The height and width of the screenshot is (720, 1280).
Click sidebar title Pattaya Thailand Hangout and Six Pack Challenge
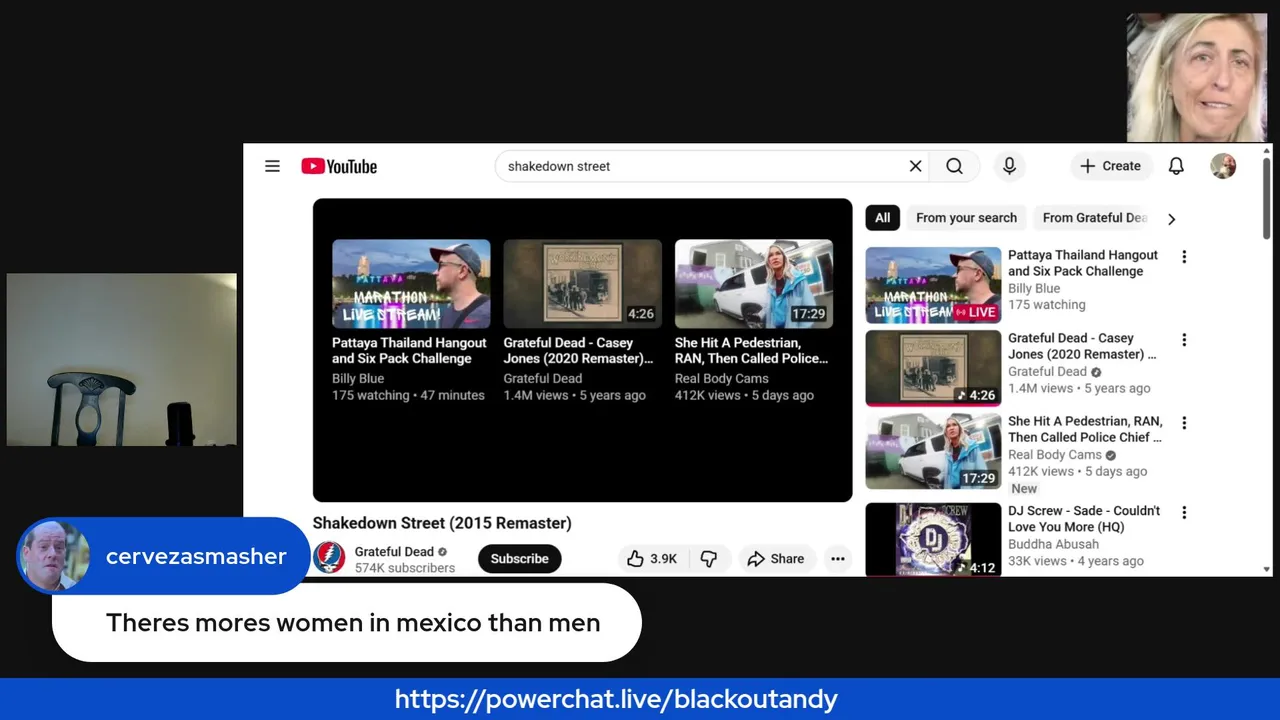click(1083, 263)
